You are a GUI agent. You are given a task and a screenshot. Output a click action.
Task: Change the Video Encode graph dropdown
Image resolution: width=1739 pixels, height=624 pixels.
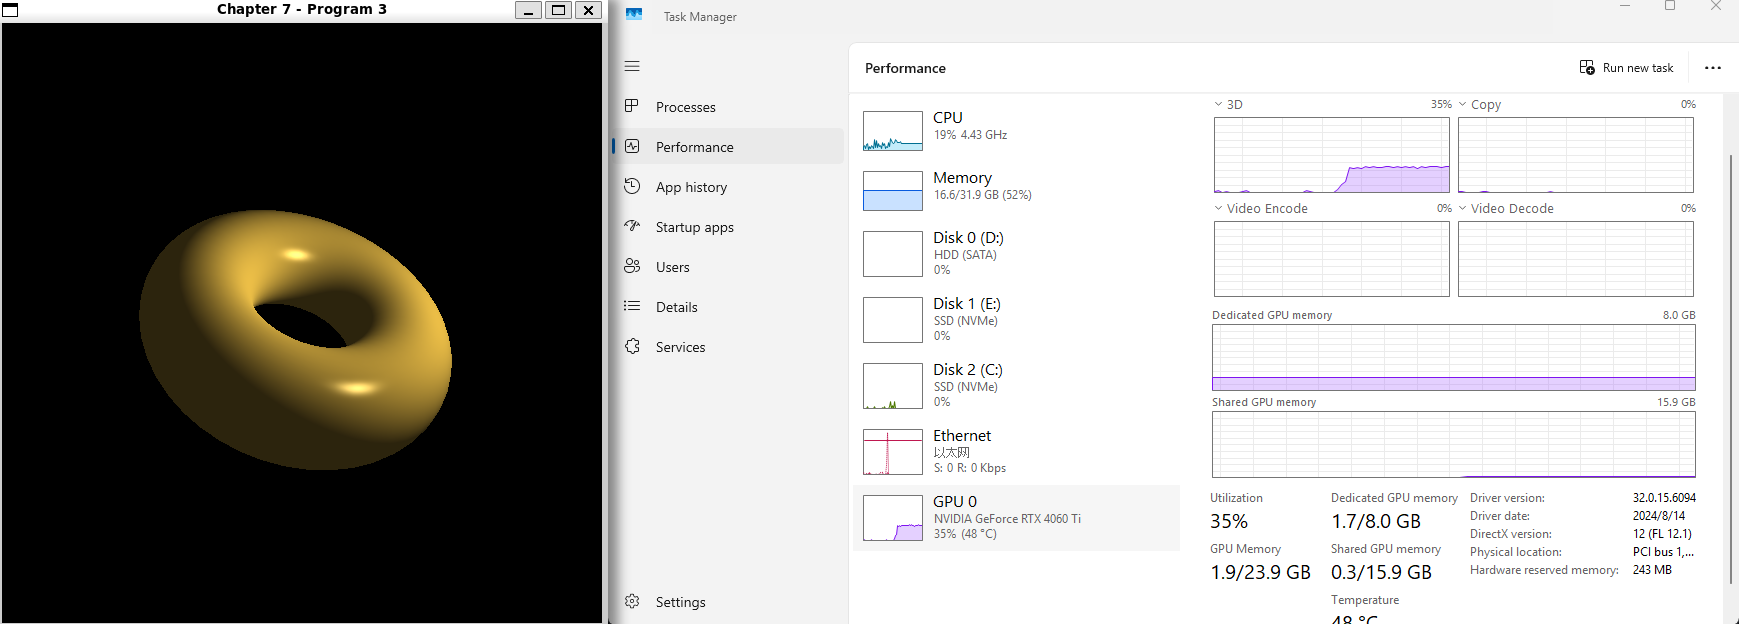coord(1219,208)
